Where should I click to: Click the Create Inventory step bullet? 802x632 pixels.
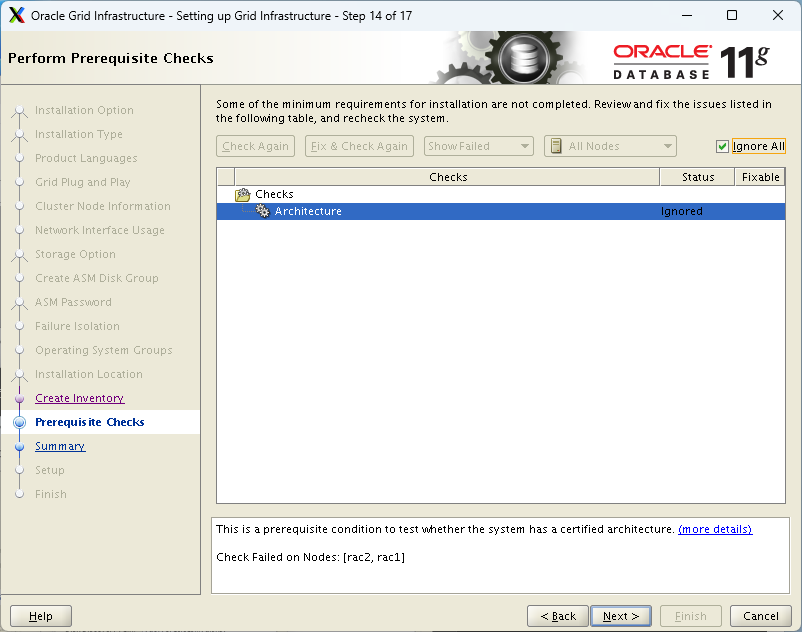click(x=19, y=398)
